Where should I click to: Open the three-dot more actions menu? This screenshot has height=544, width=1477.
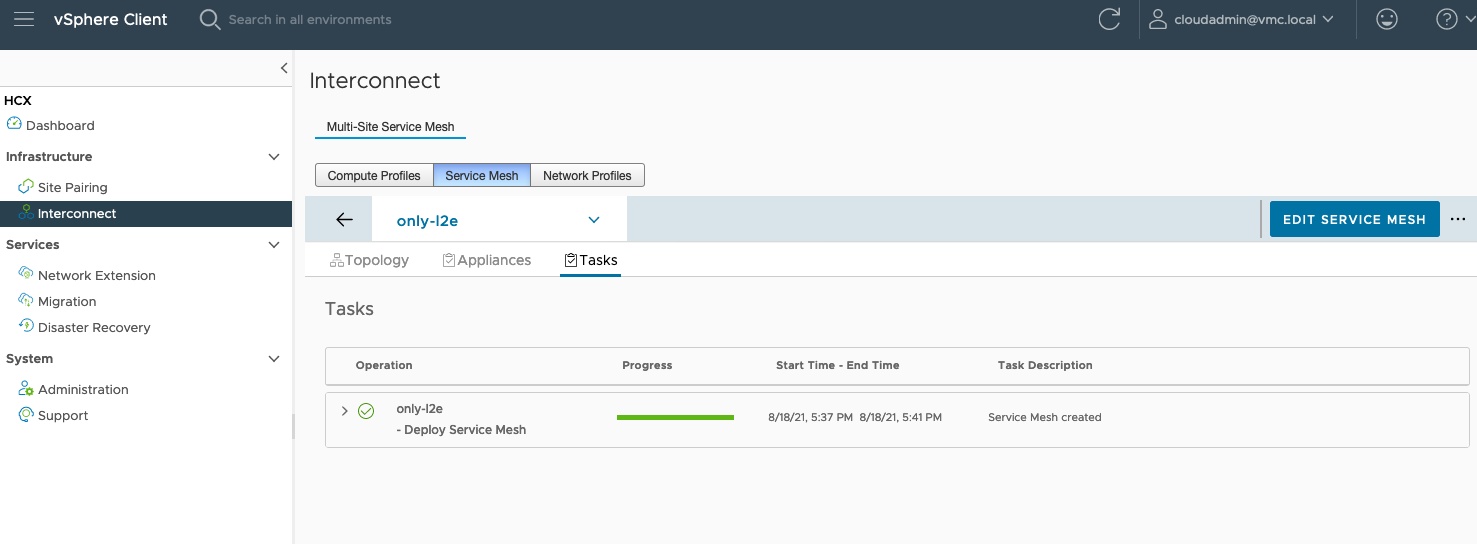[1457, 219]
